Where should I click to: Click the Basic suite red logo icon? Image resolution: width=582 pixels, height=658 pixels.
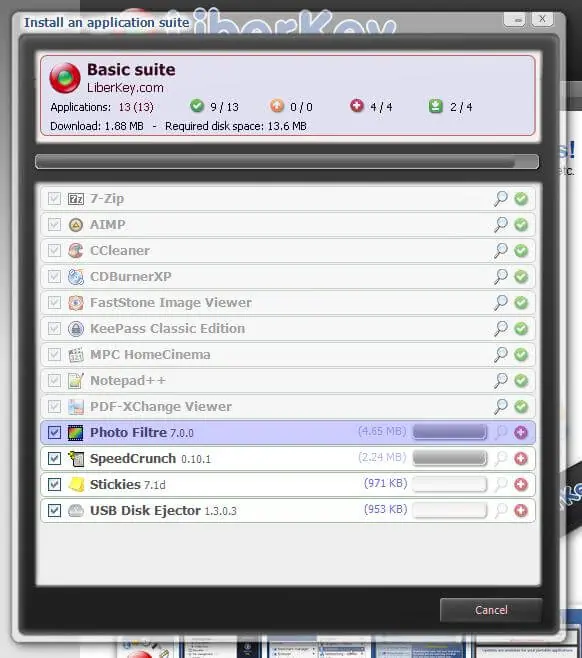[65, 78]
